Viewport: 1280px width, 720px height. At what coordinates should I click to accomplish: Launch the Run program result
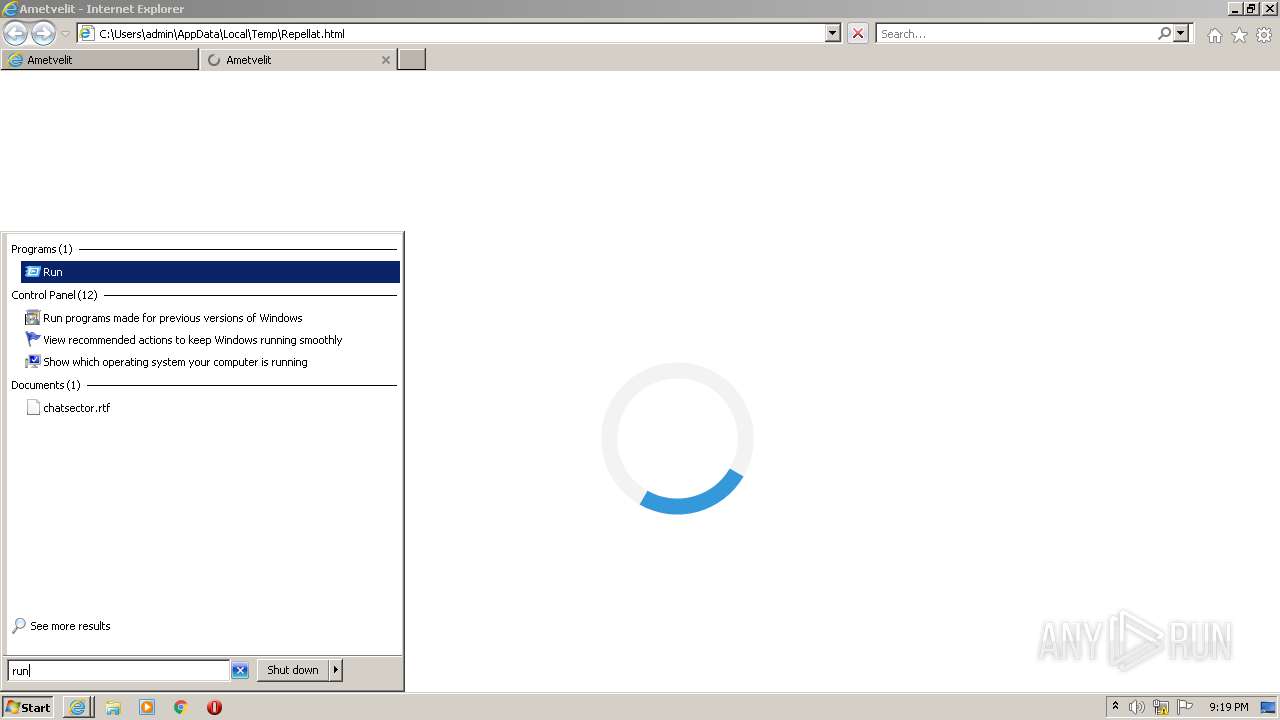point(210,272)
